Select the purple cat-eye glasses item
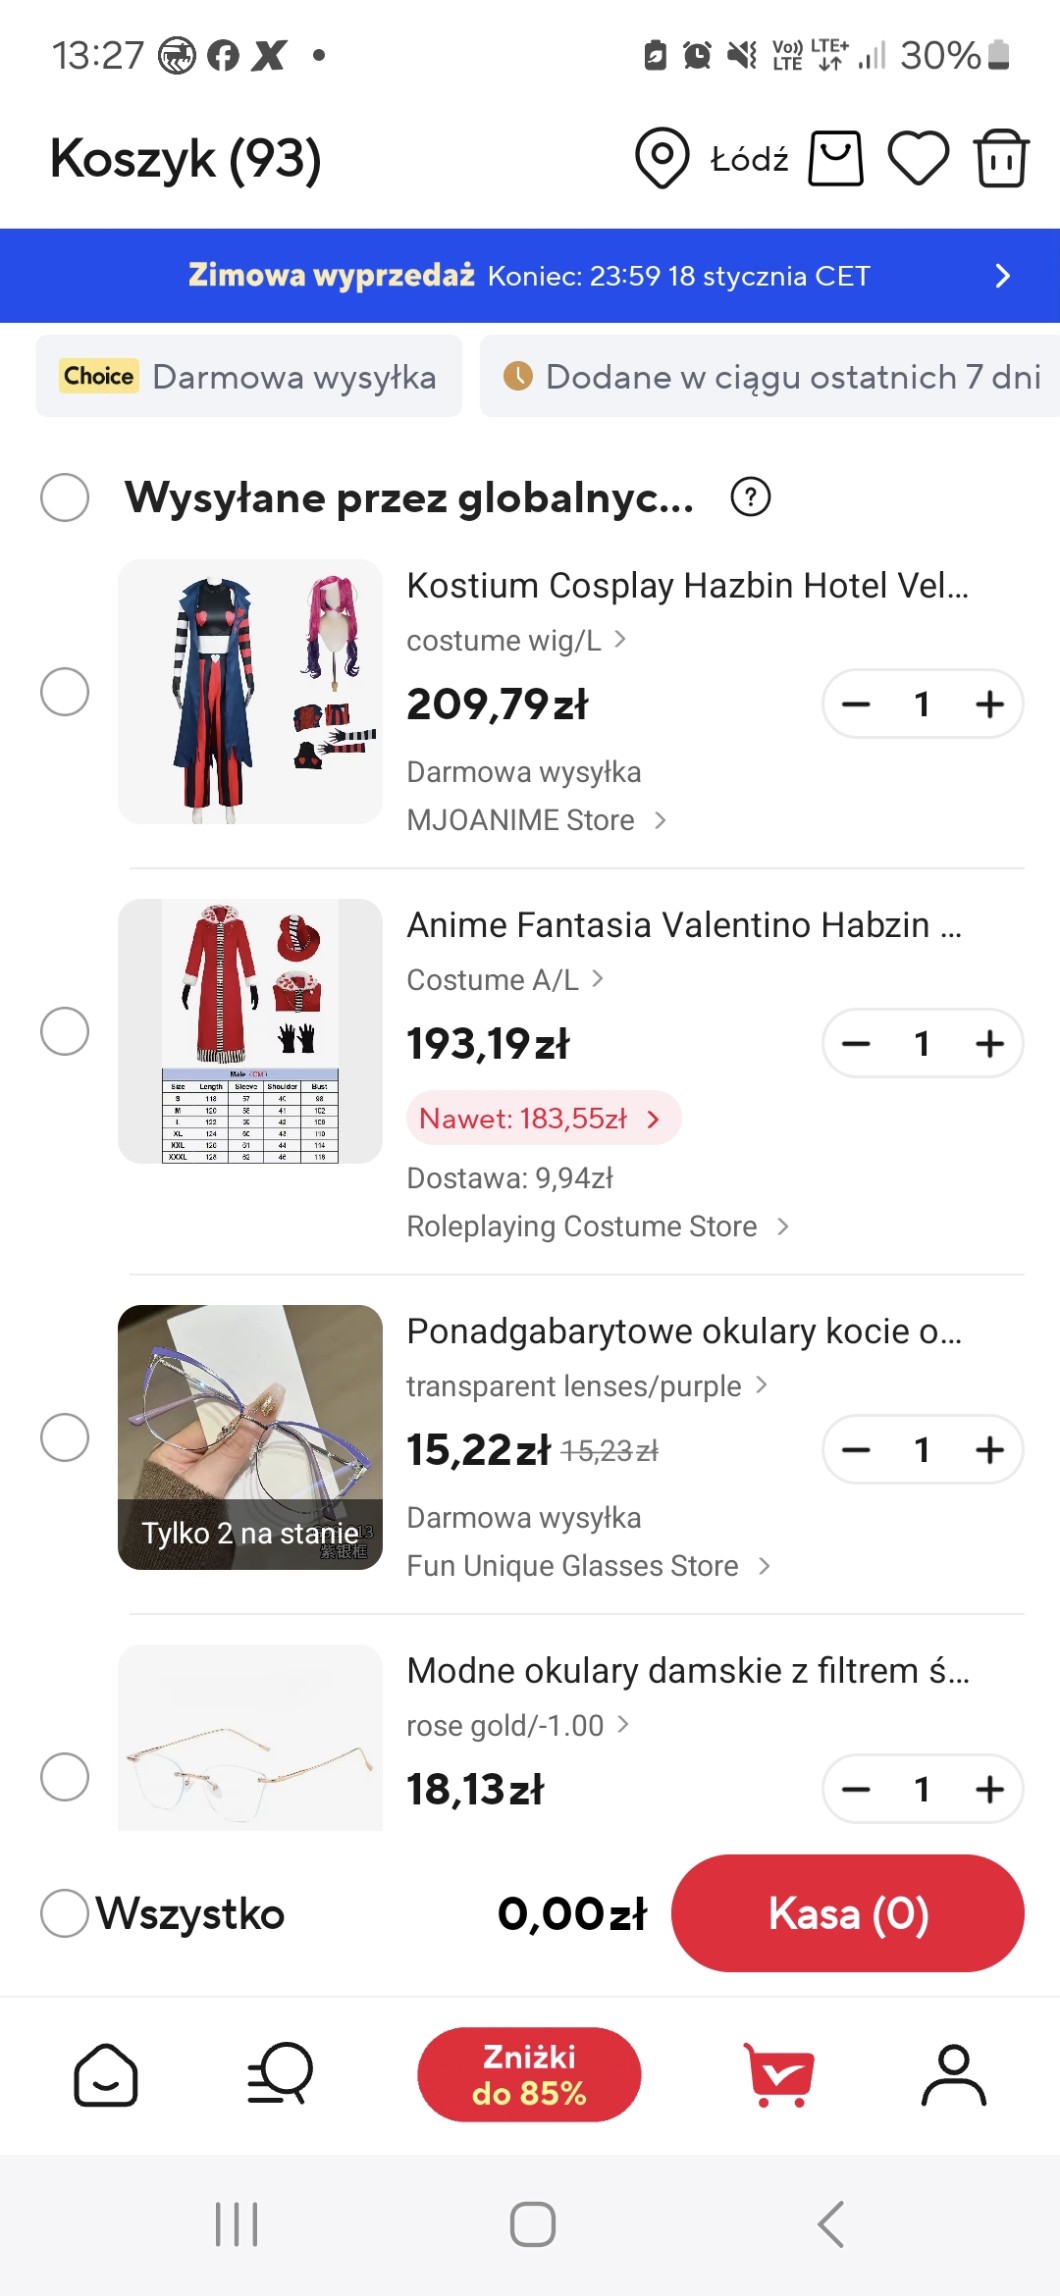 [x=65, y=1437]
